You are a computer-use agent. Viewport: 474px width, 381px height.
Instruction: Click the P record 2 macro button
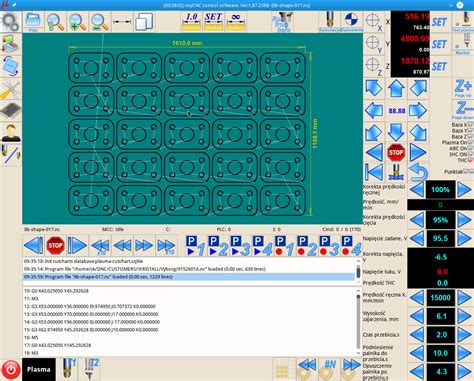point(307,246)
